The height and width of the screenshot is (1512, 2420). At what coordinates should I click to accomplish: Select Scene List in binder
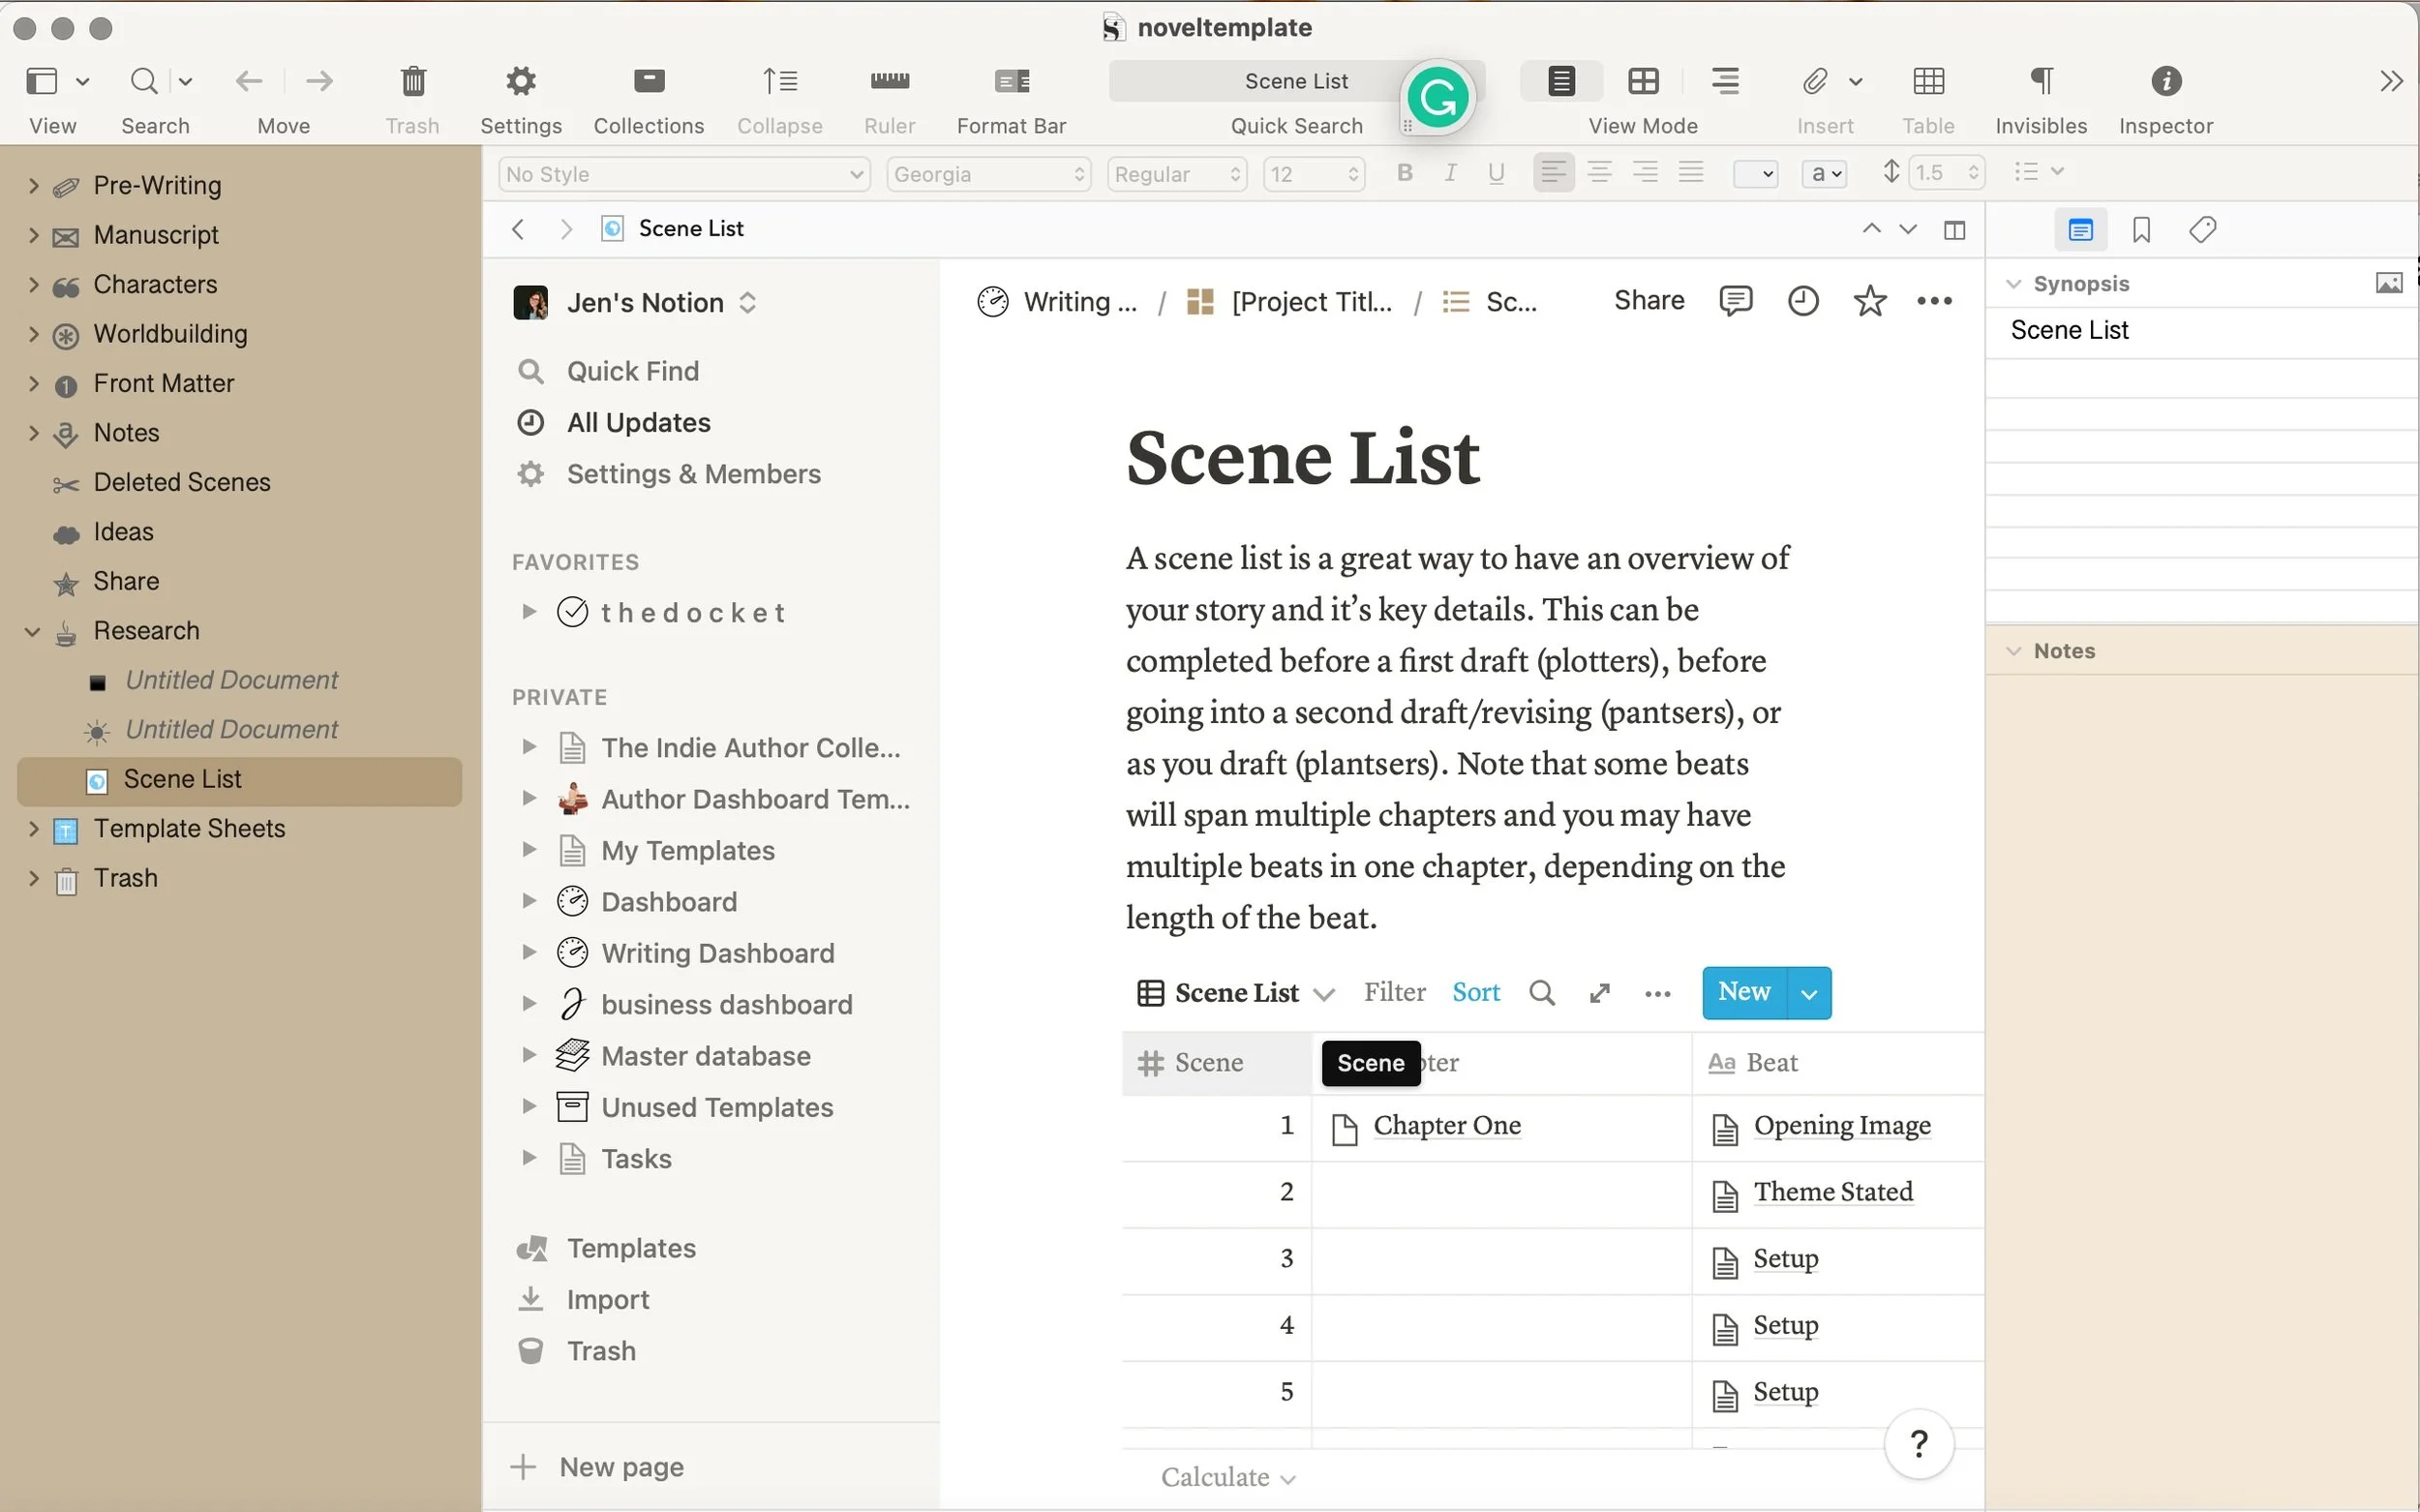[x=182, y=779]
